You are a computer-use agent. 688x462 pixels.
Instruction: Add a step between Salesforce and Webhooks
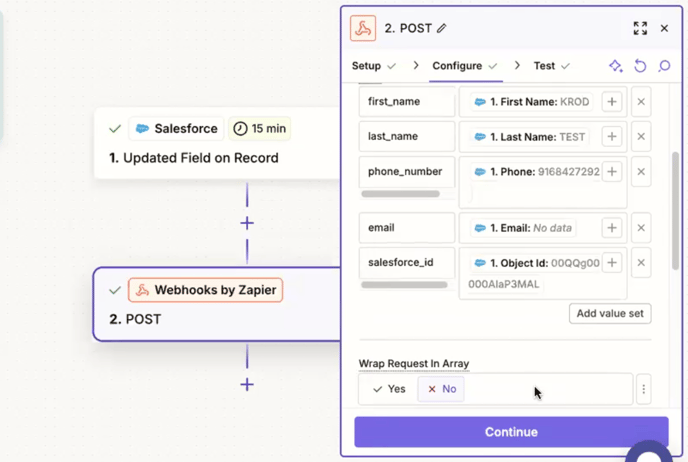(x=247, y=223)
